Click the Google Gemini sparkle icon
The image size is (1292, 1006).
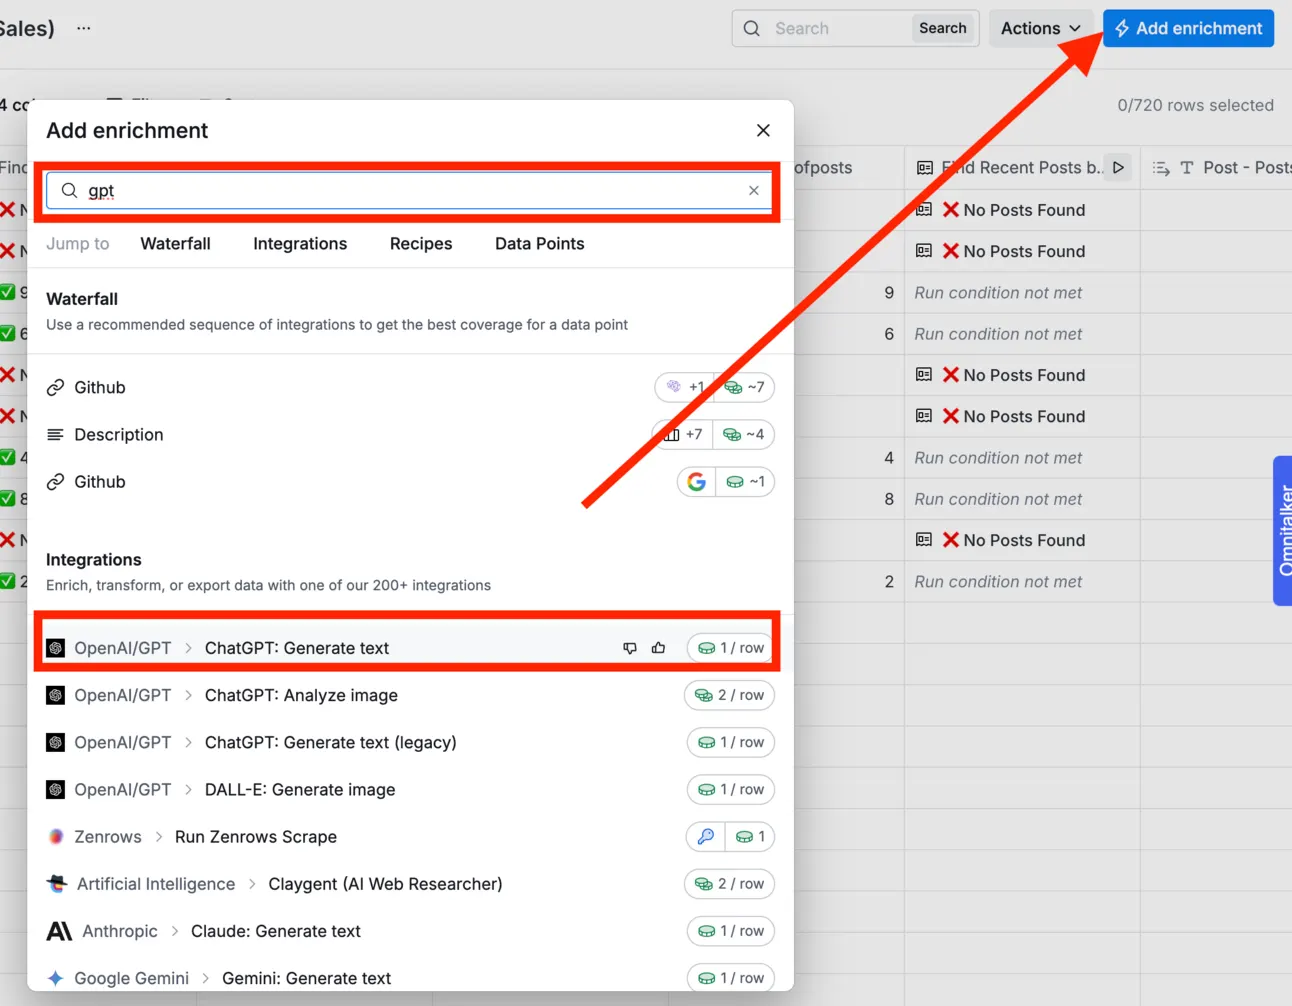[x=56, y=978]
